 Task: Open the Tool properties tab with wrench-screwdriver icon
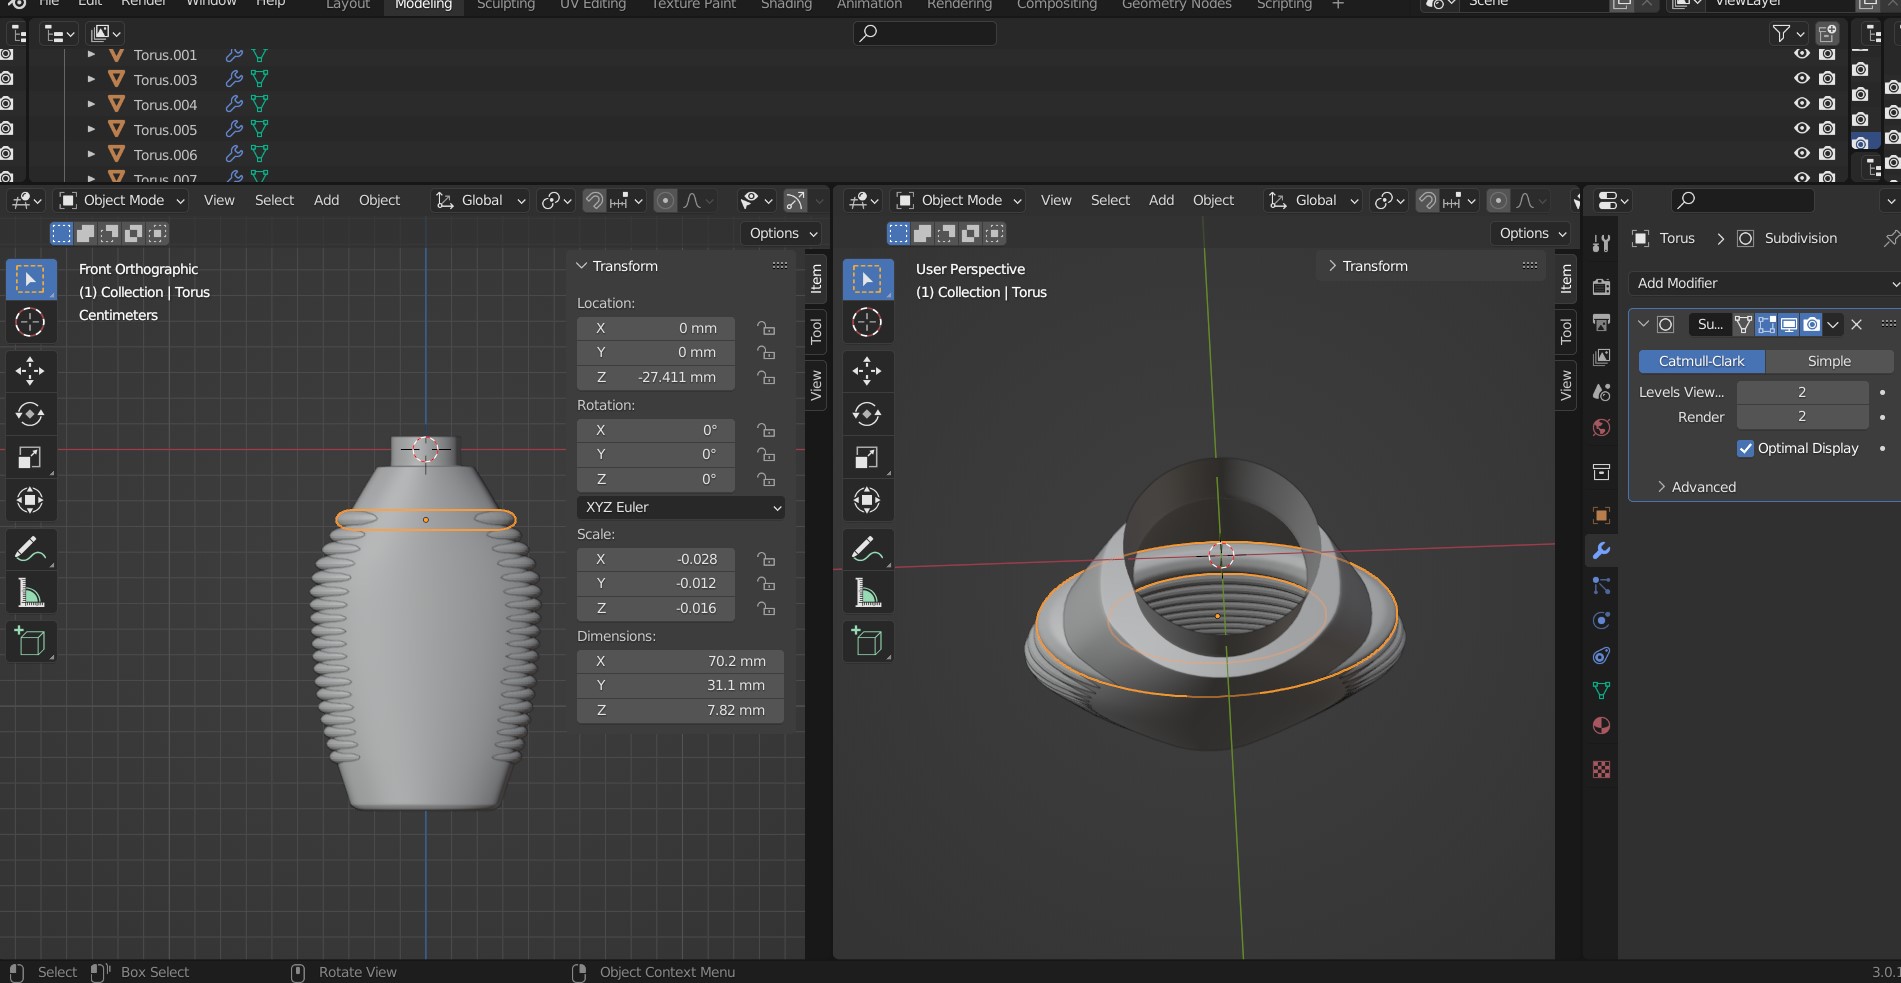1601,243
